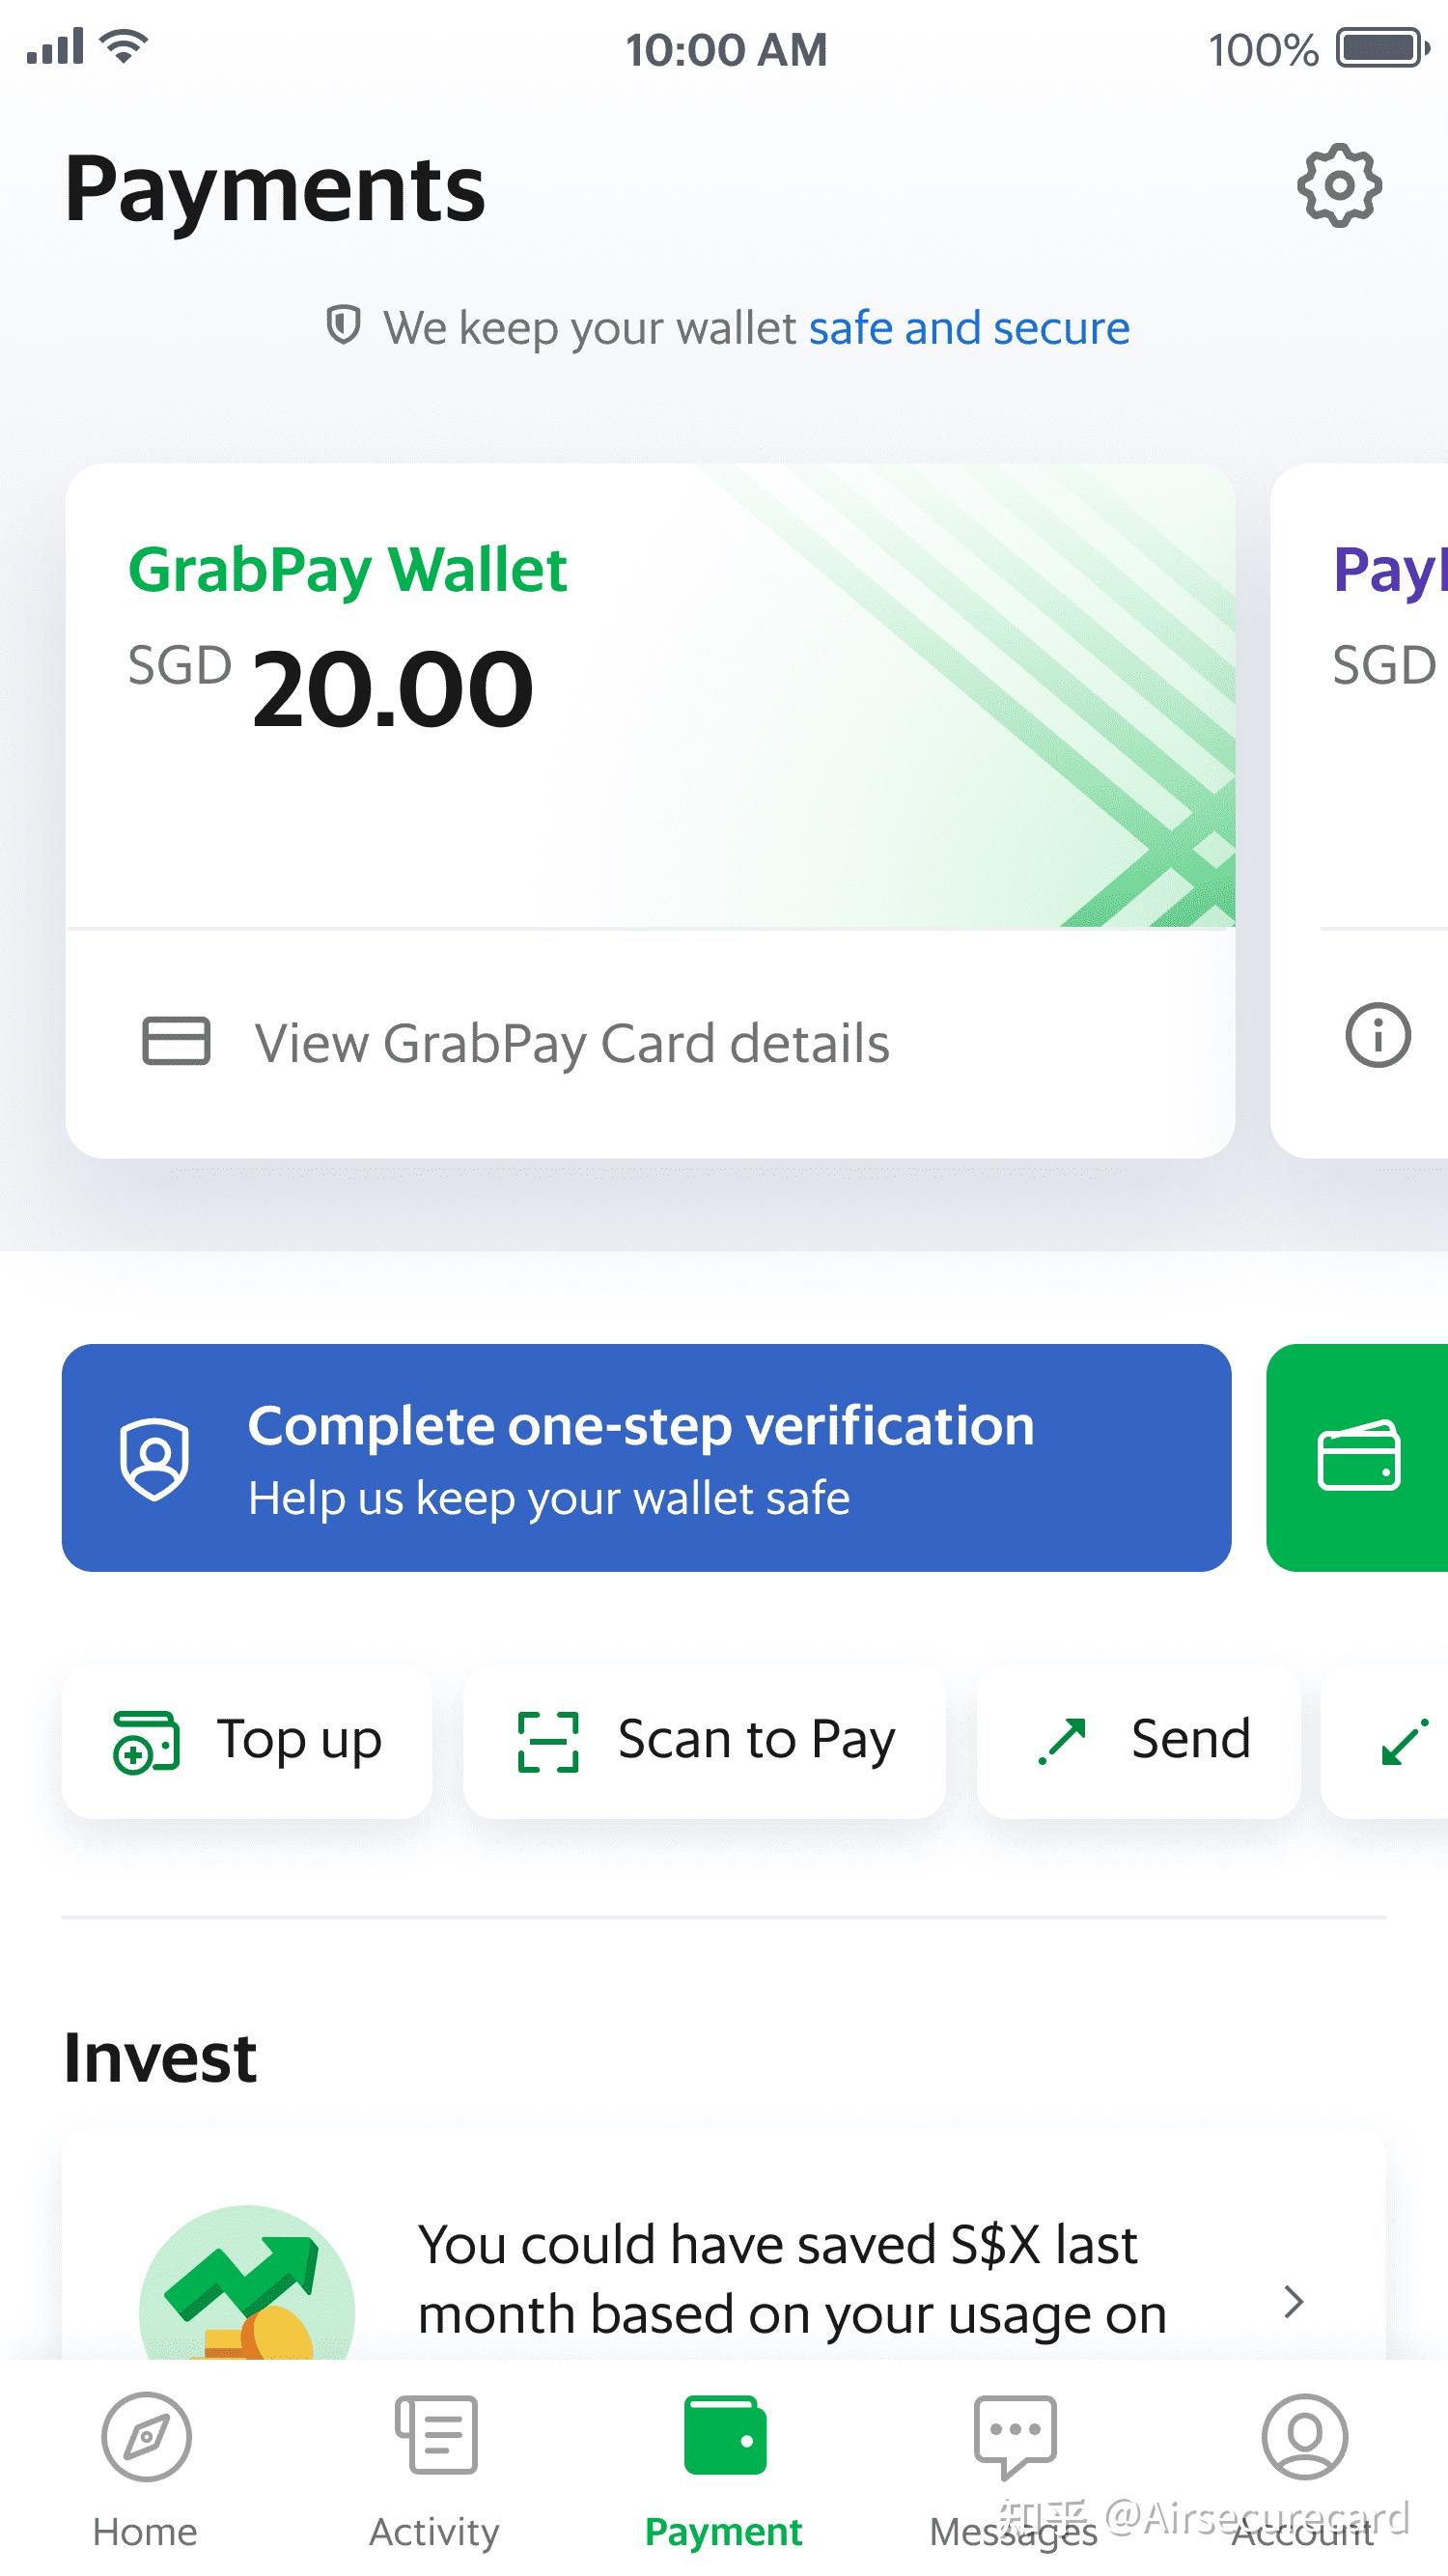Tap the wallet icon for the Payment tab
This screenshot has height=2576, width=1448.
click(x=724, y=2435)
